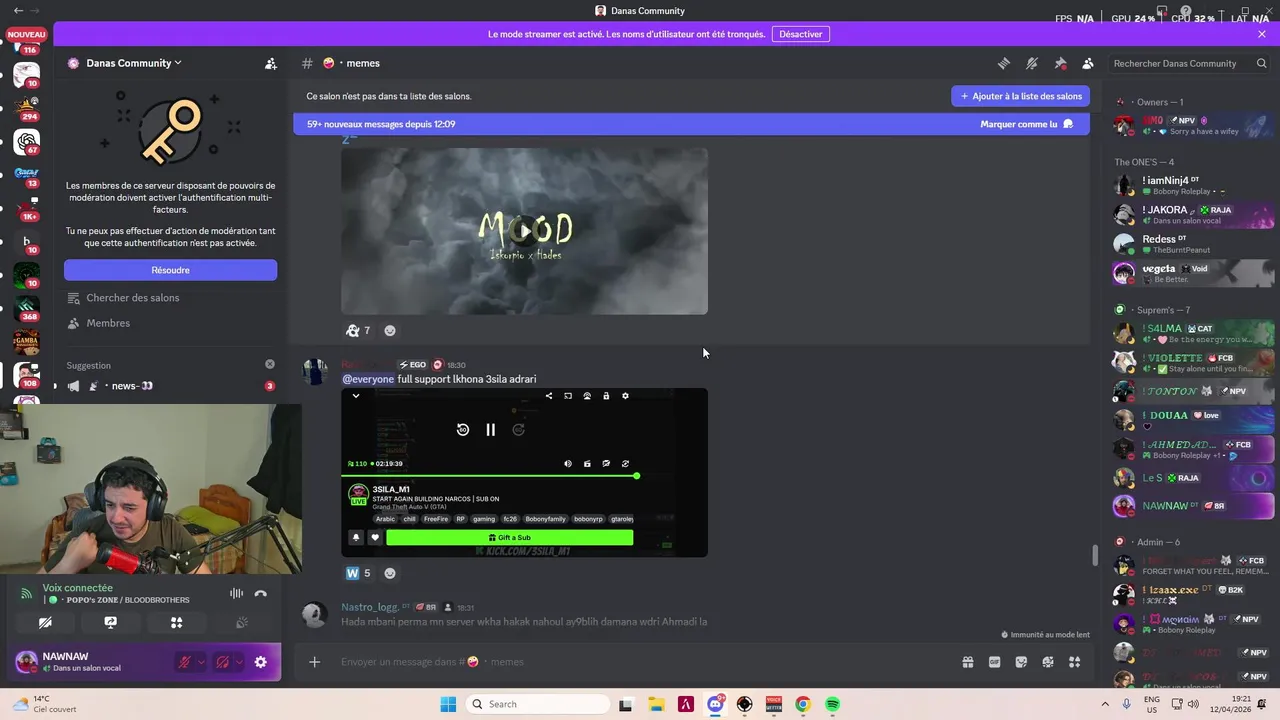Pause the embedded stream
Screen dimensions: 1280x720
(x=490, y=430)
